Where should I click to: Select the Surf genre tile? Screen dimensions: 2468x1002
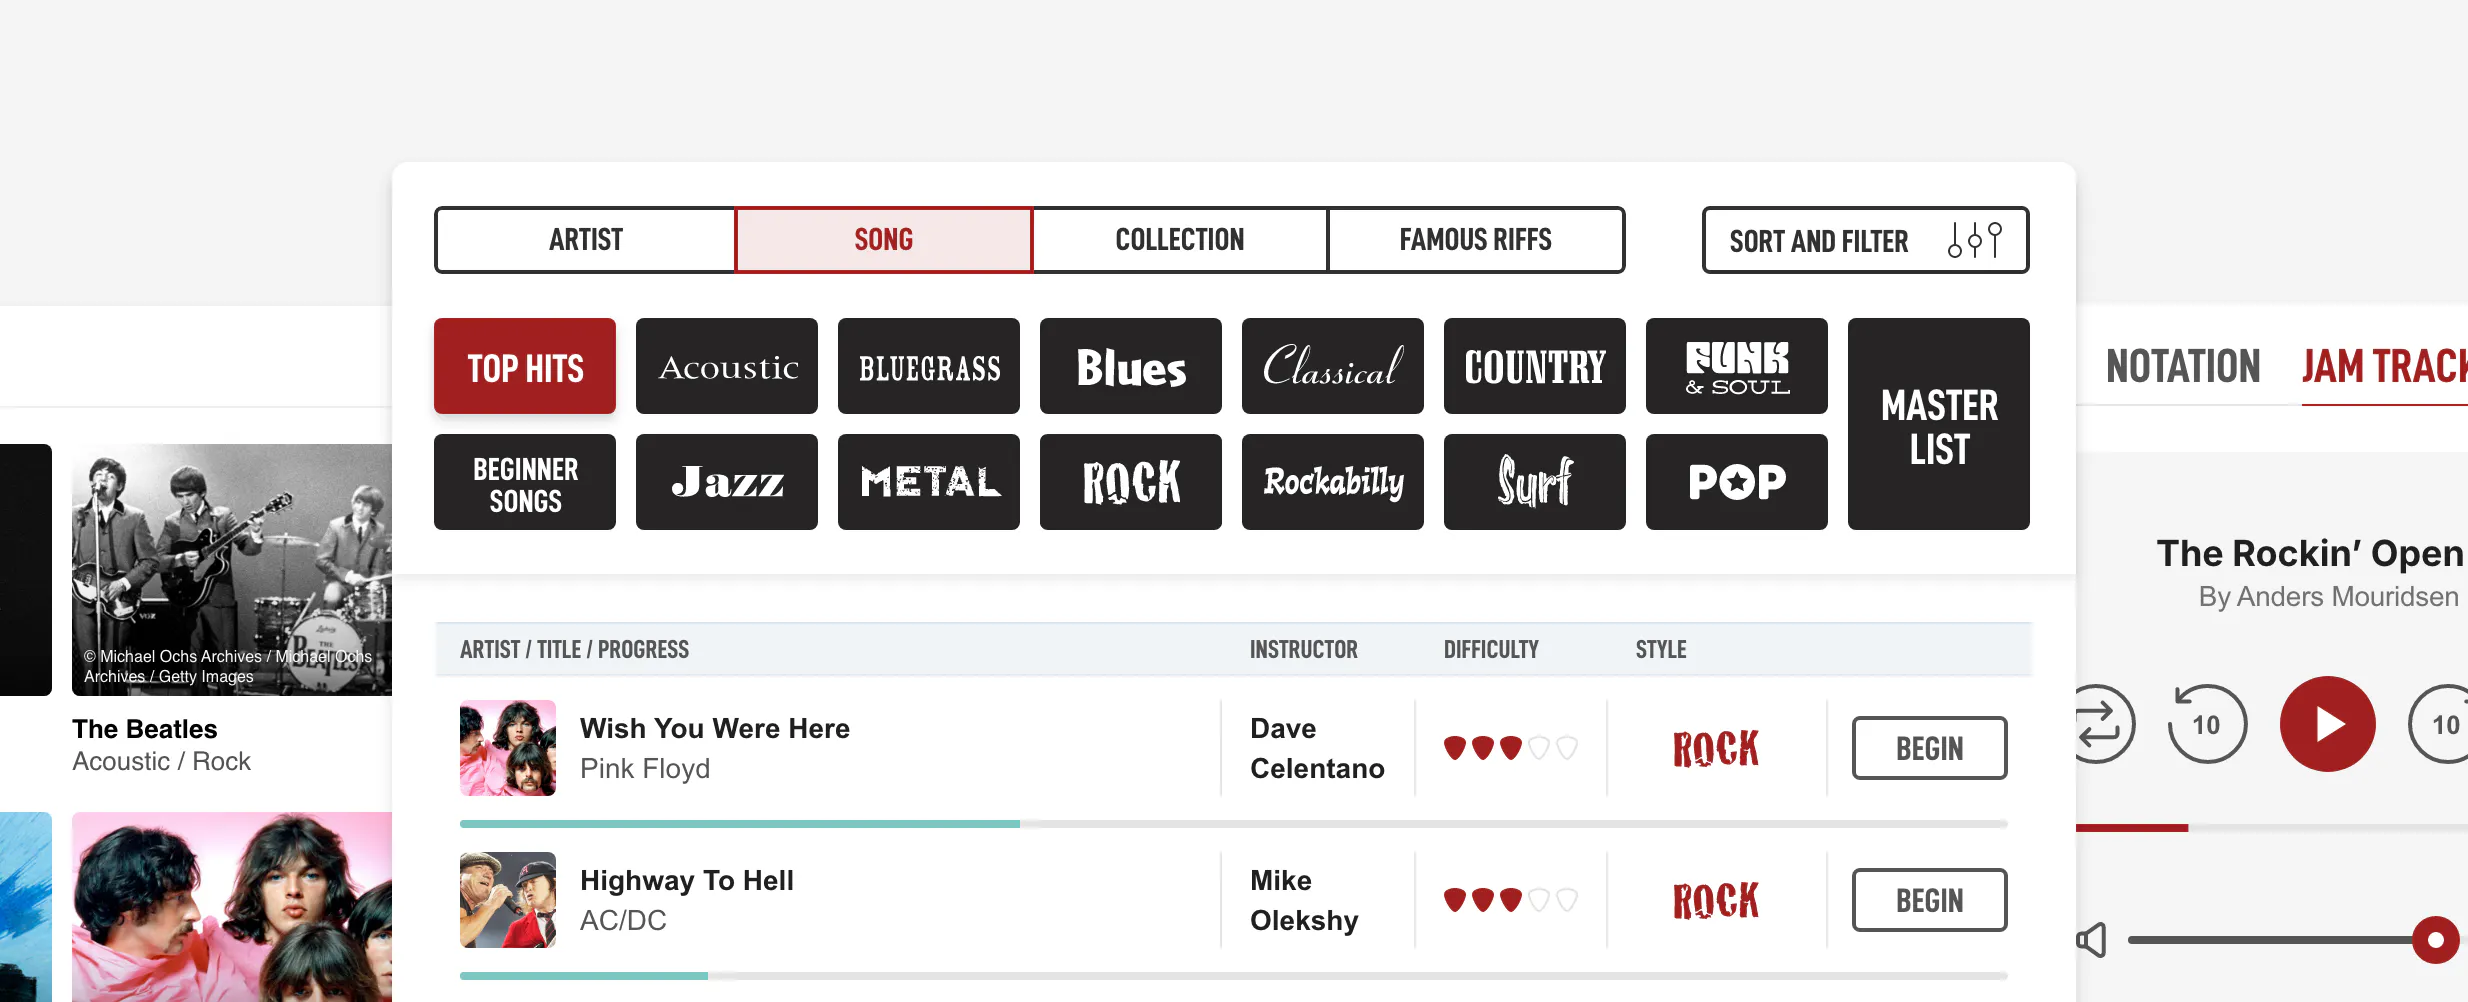pos(1535,482)
